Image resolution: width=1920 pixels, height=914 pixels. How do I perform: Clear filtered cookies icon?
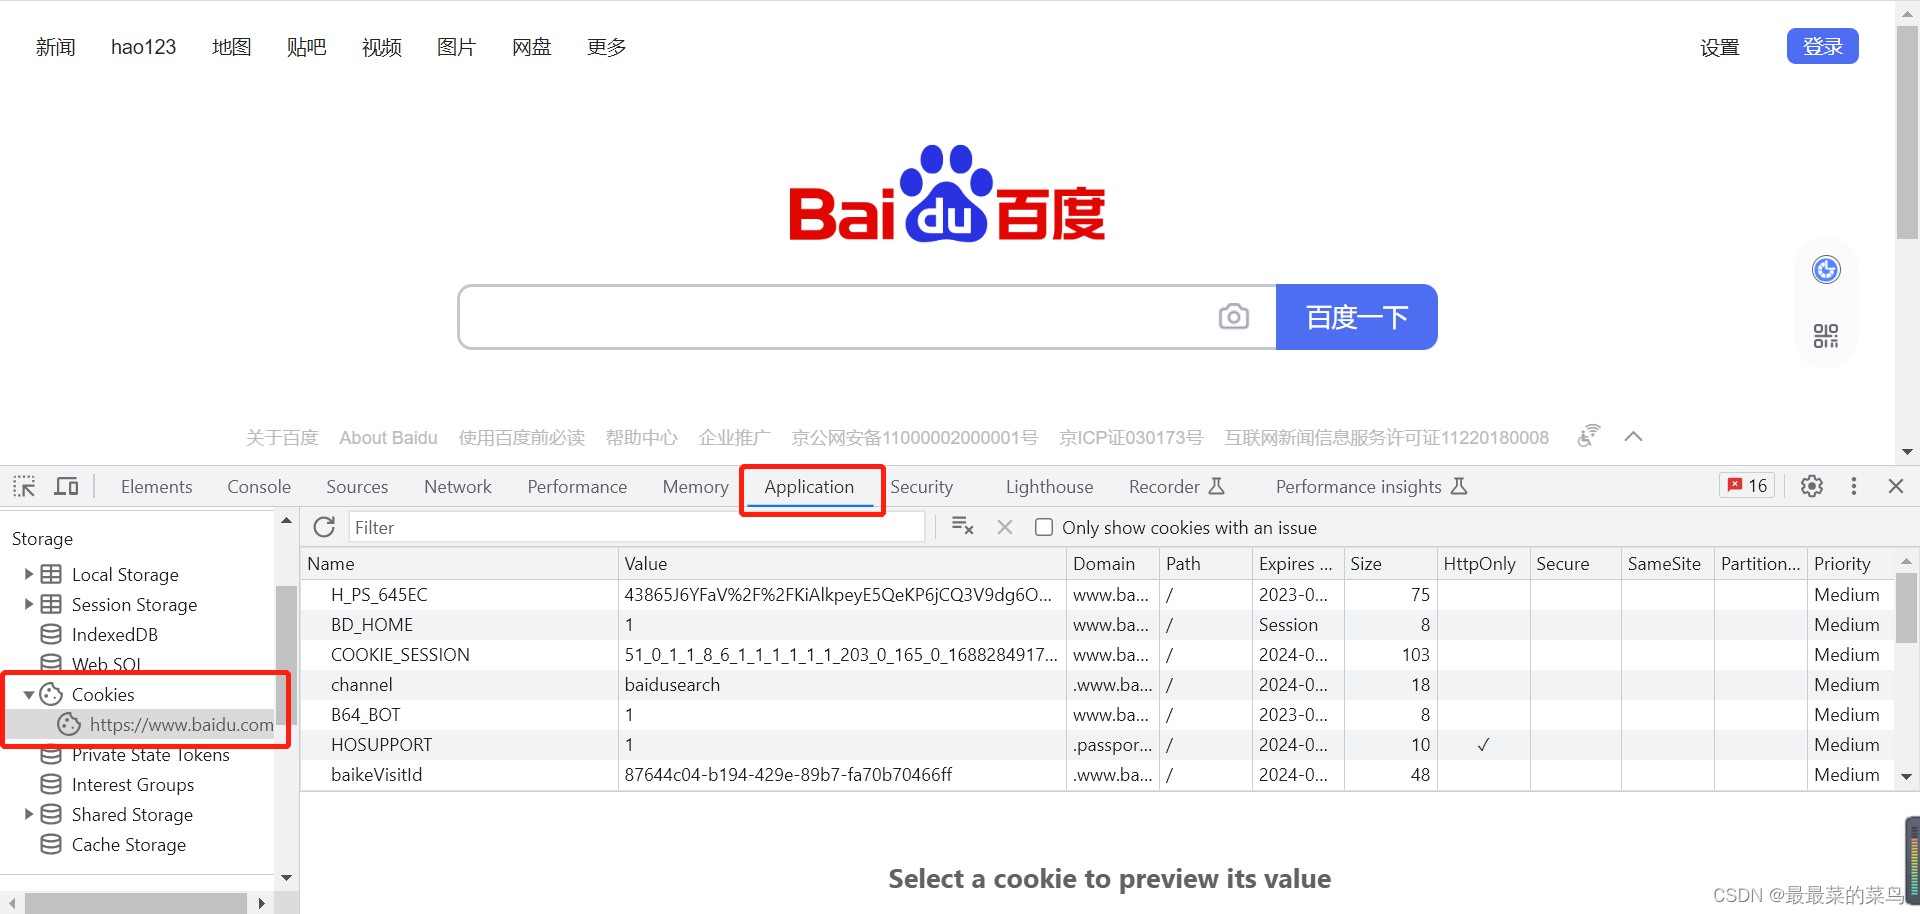[963, 527]
